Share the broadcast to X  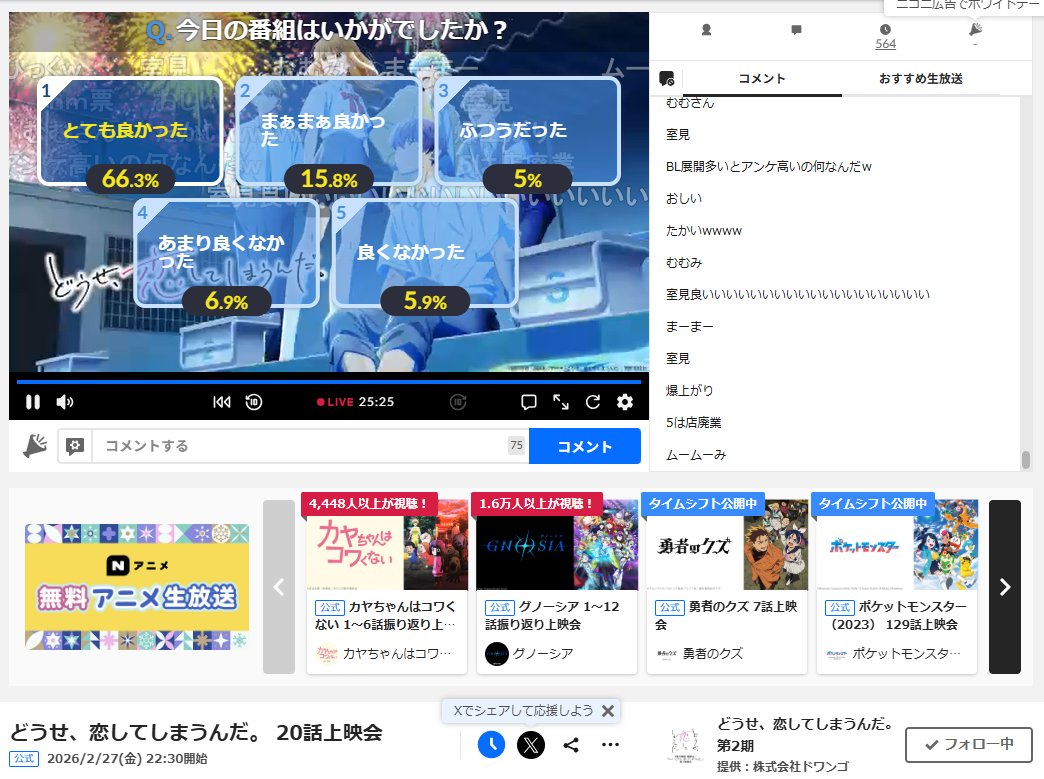(x=531, y=745)
